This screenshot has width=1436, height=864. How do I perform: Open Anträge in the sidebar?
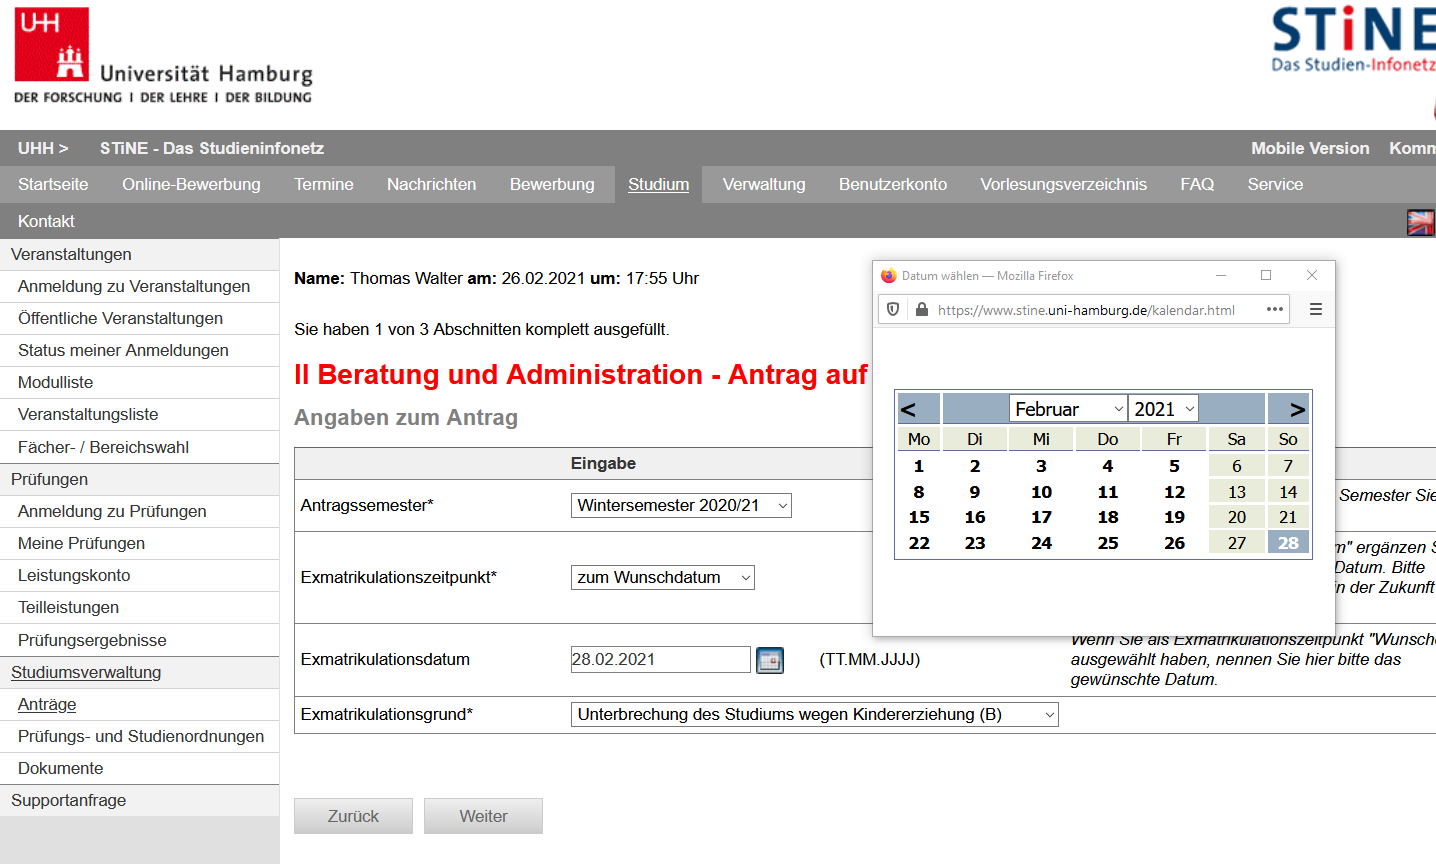pos(45,704)
